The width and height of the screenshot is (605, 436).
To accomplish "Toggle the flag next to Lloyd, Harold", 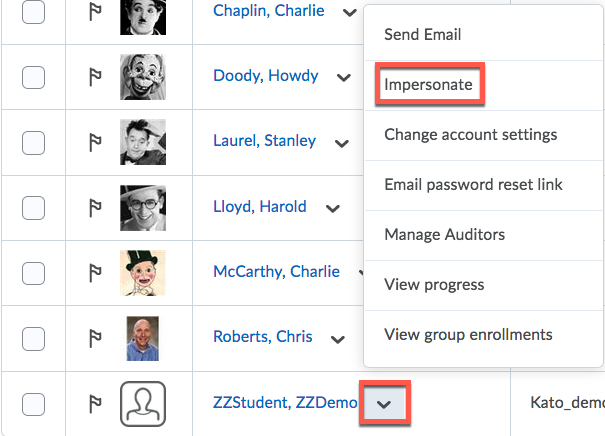I will [96, 208].
